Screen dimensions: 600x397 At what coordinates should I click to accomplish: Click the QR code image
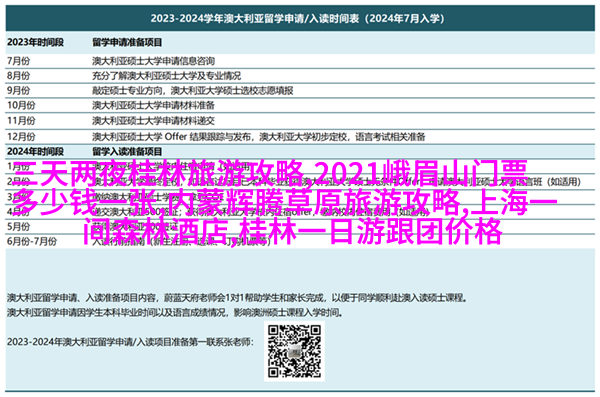point(294,351)
